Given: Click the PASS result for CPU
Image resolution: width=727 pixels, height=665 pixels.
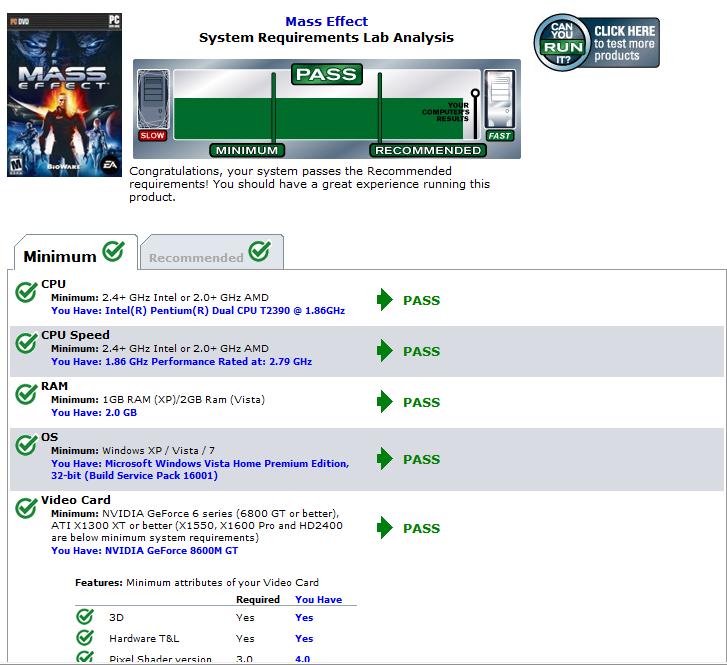Looking at the screenshot, I should (x=421, y=301).
